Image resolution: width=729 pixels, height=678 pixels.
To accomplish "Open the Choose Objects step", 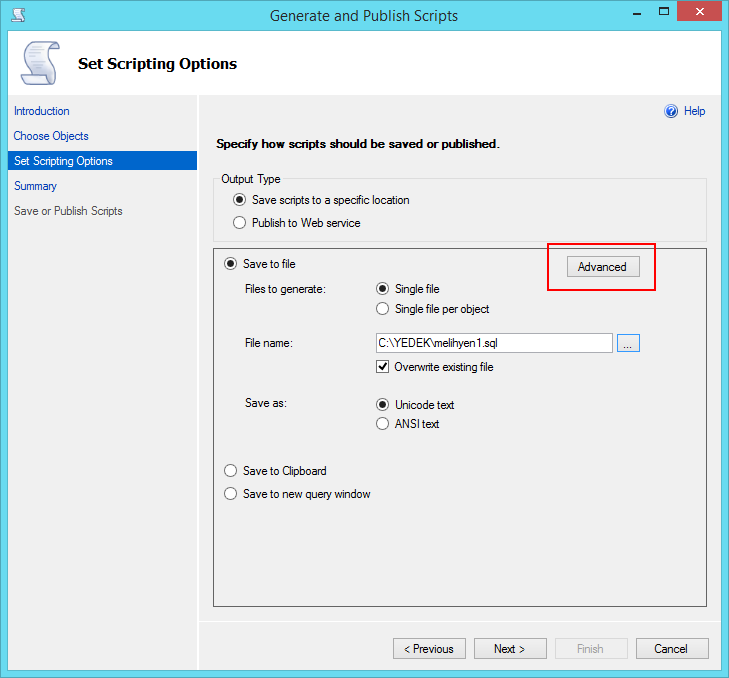I will click(51, 136).
